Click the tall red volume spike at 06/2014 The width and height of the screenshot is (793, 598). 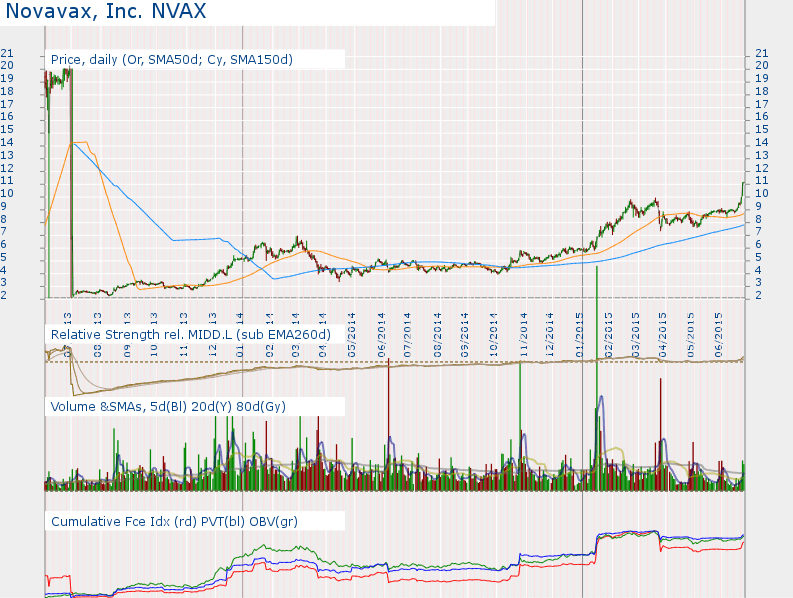pos(388,424)
